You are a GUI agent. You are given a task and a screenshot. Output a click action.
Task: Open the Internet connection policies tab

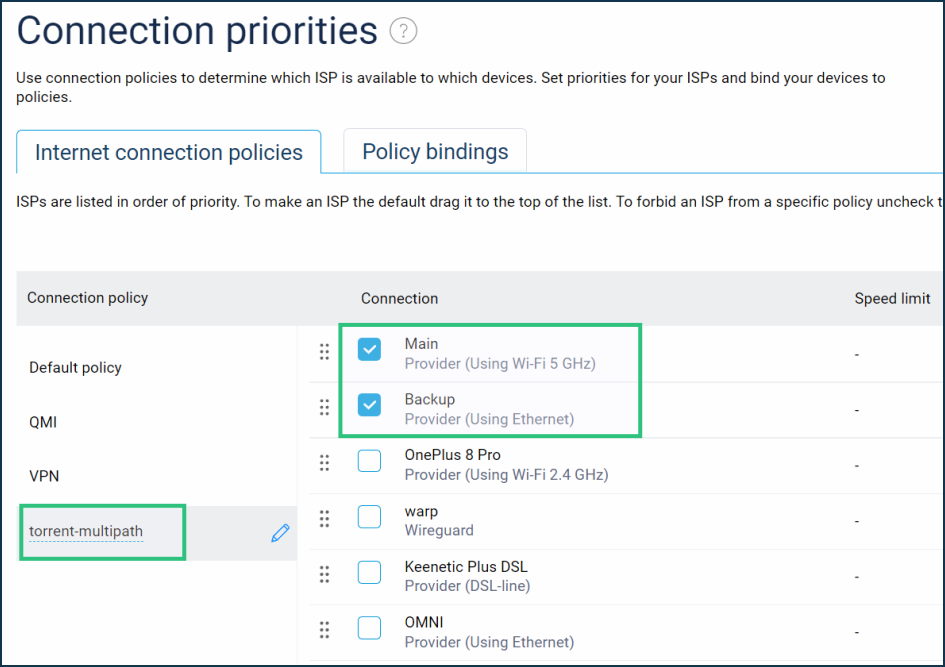click(x=169, y=152)
